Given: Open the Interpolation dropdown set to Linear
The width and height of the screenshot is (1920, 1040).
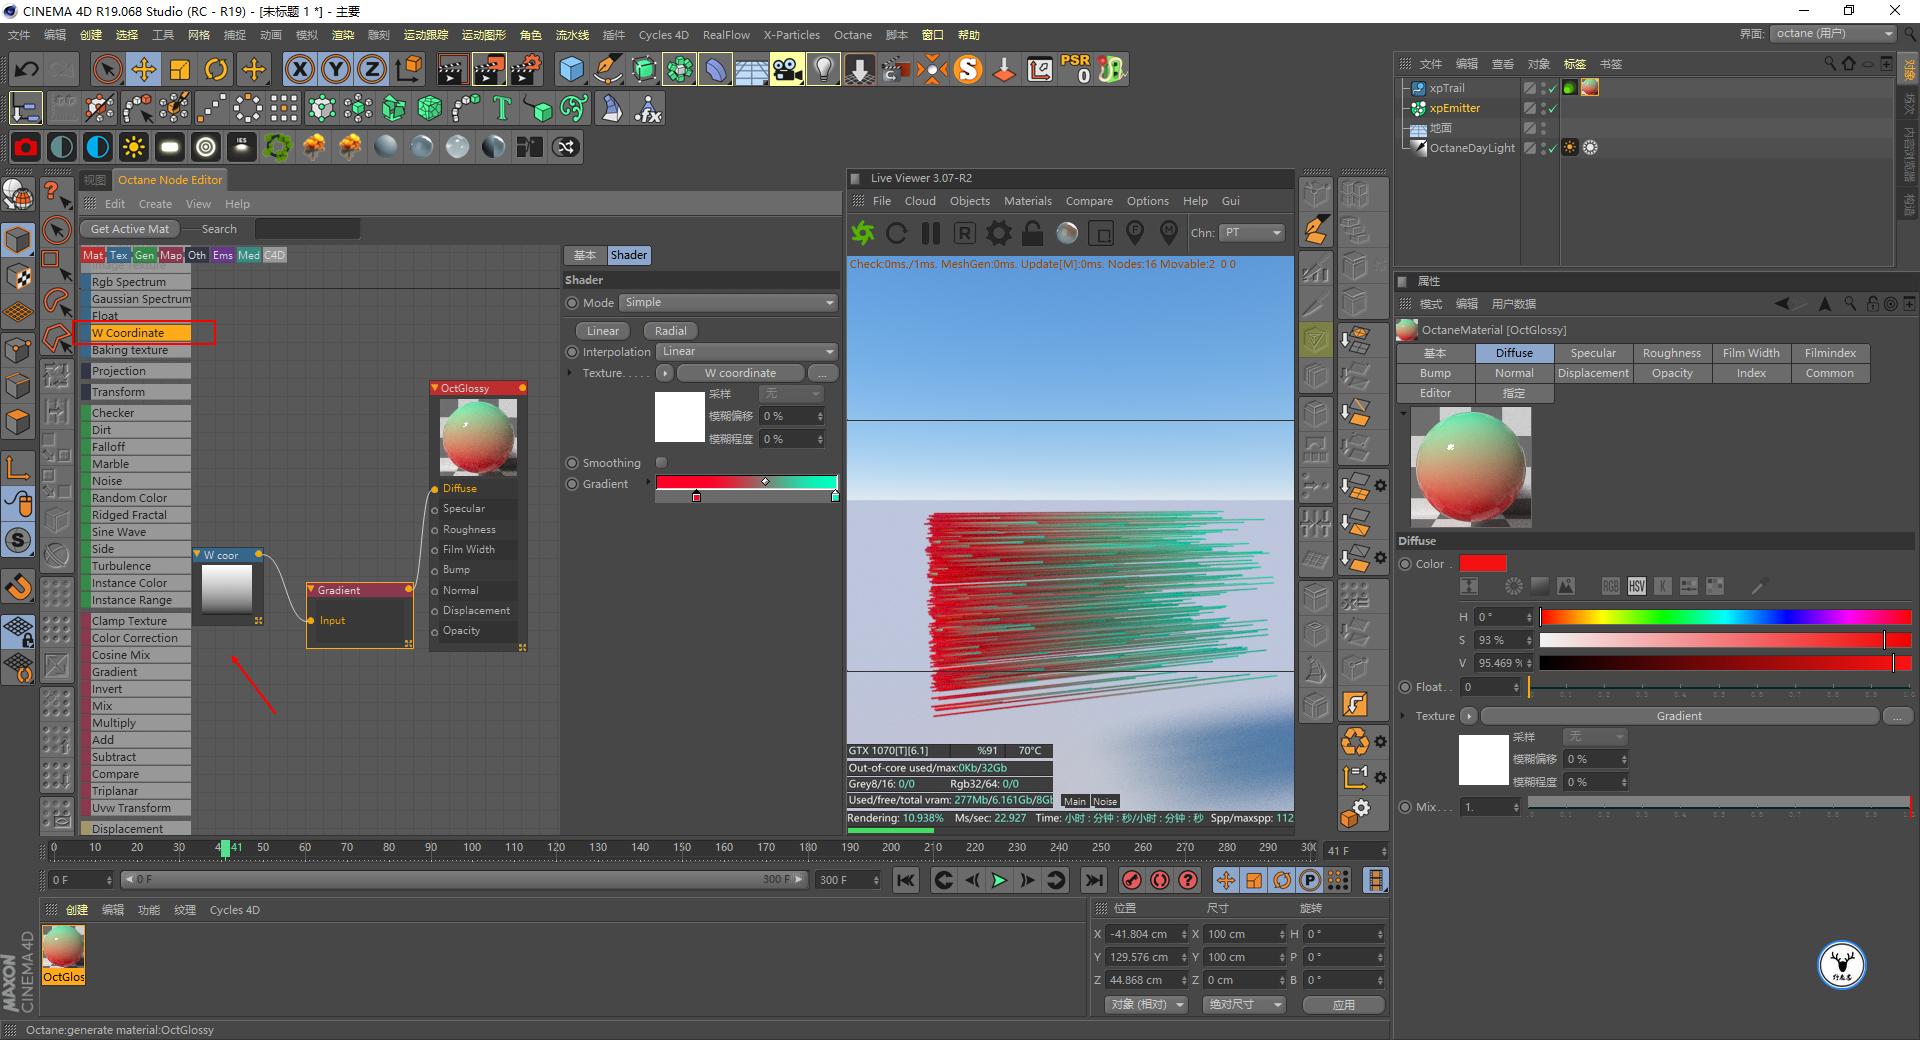Looking at the screenshot, I should coord(745,351).
